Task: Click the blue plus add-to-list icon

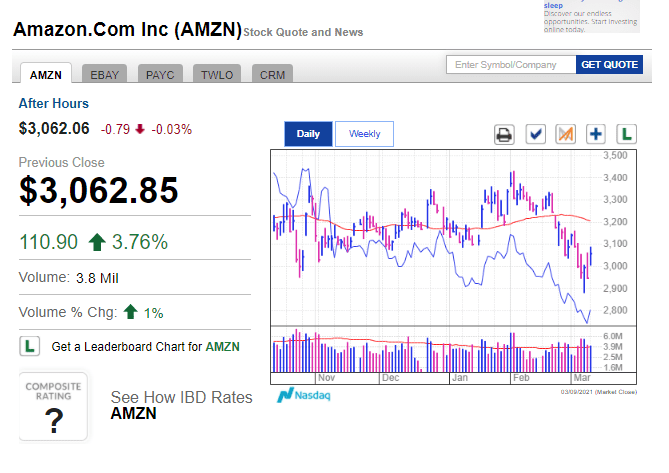Action: [x=596, y=134]
